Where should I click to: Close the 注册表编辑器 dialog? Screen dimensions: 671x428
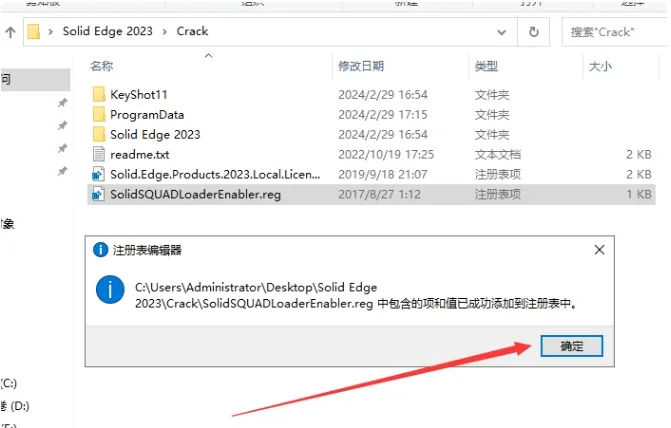coord(599,250)
